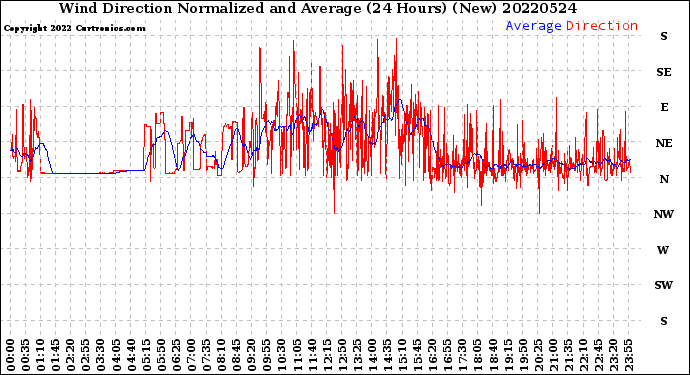Click the 16:55 time axis label
690x375 pixels.
pos(448,355)
